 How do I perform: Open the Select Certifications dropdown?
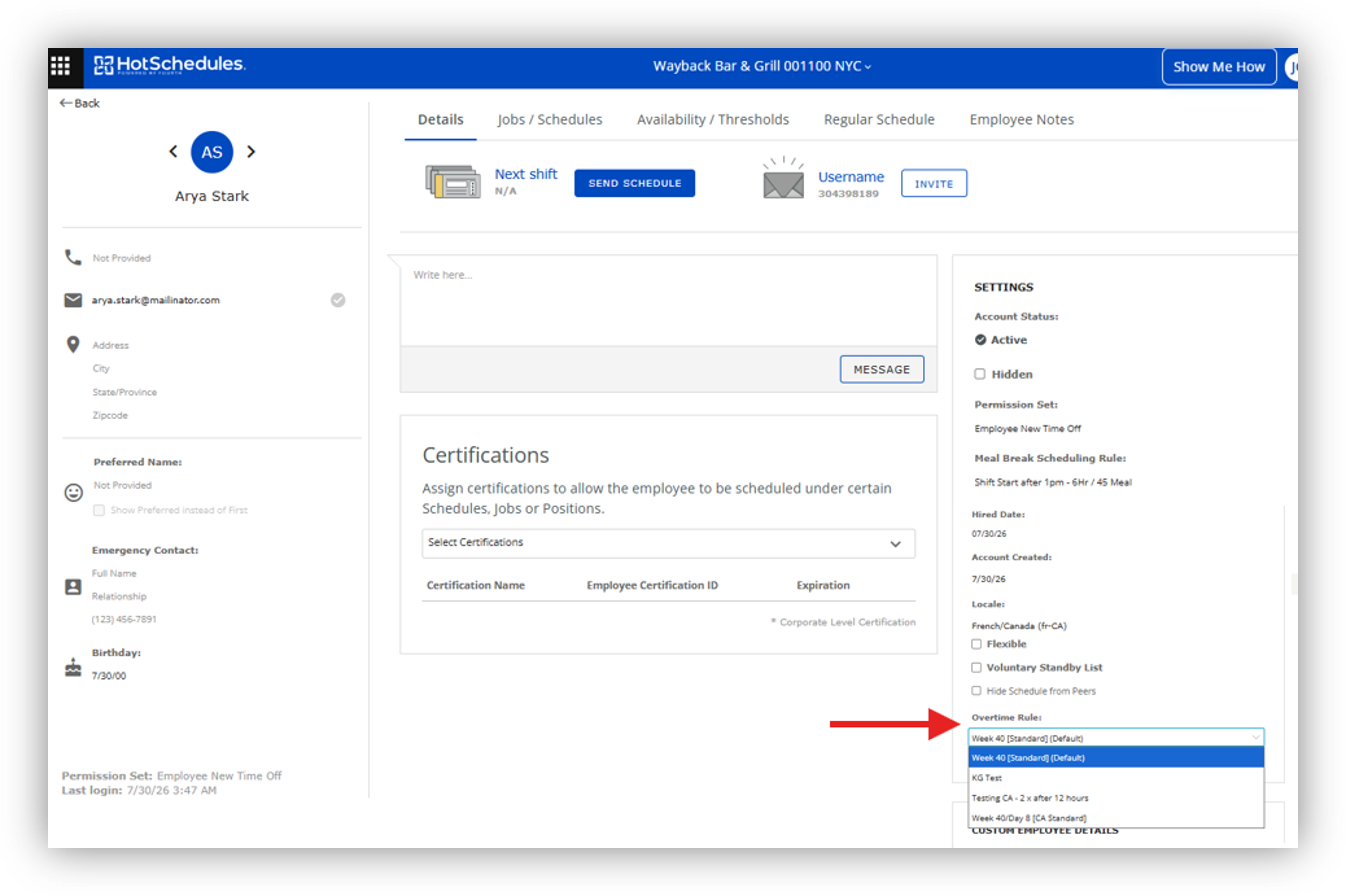[668, 543]
